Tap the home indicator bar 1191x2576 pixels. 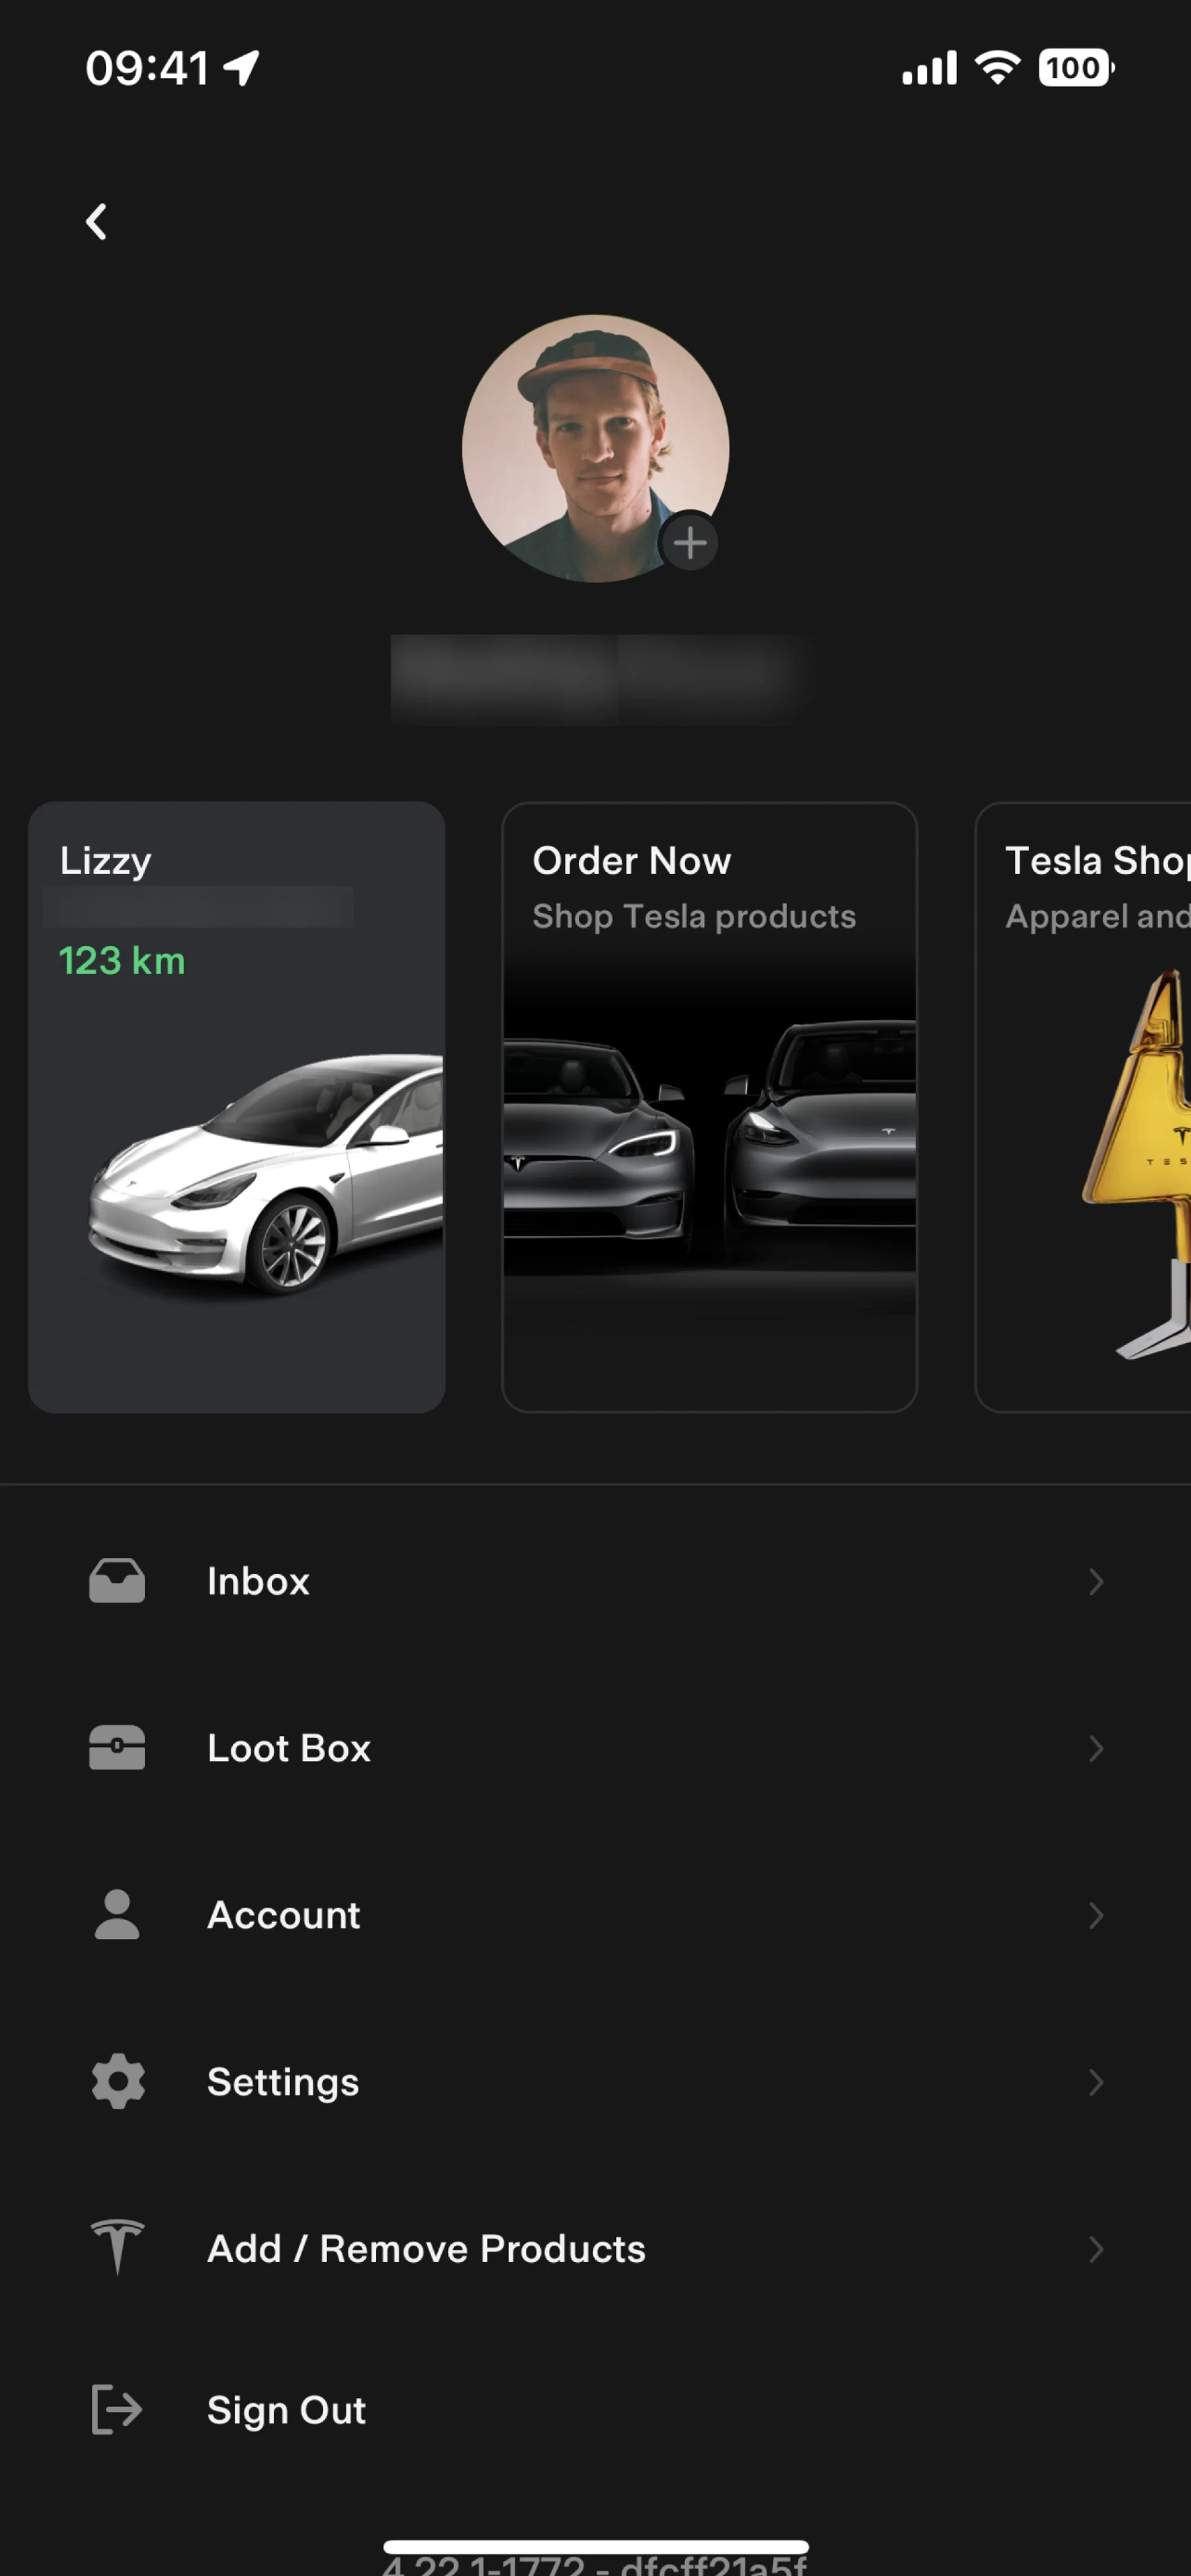(x=596, y=2547)
